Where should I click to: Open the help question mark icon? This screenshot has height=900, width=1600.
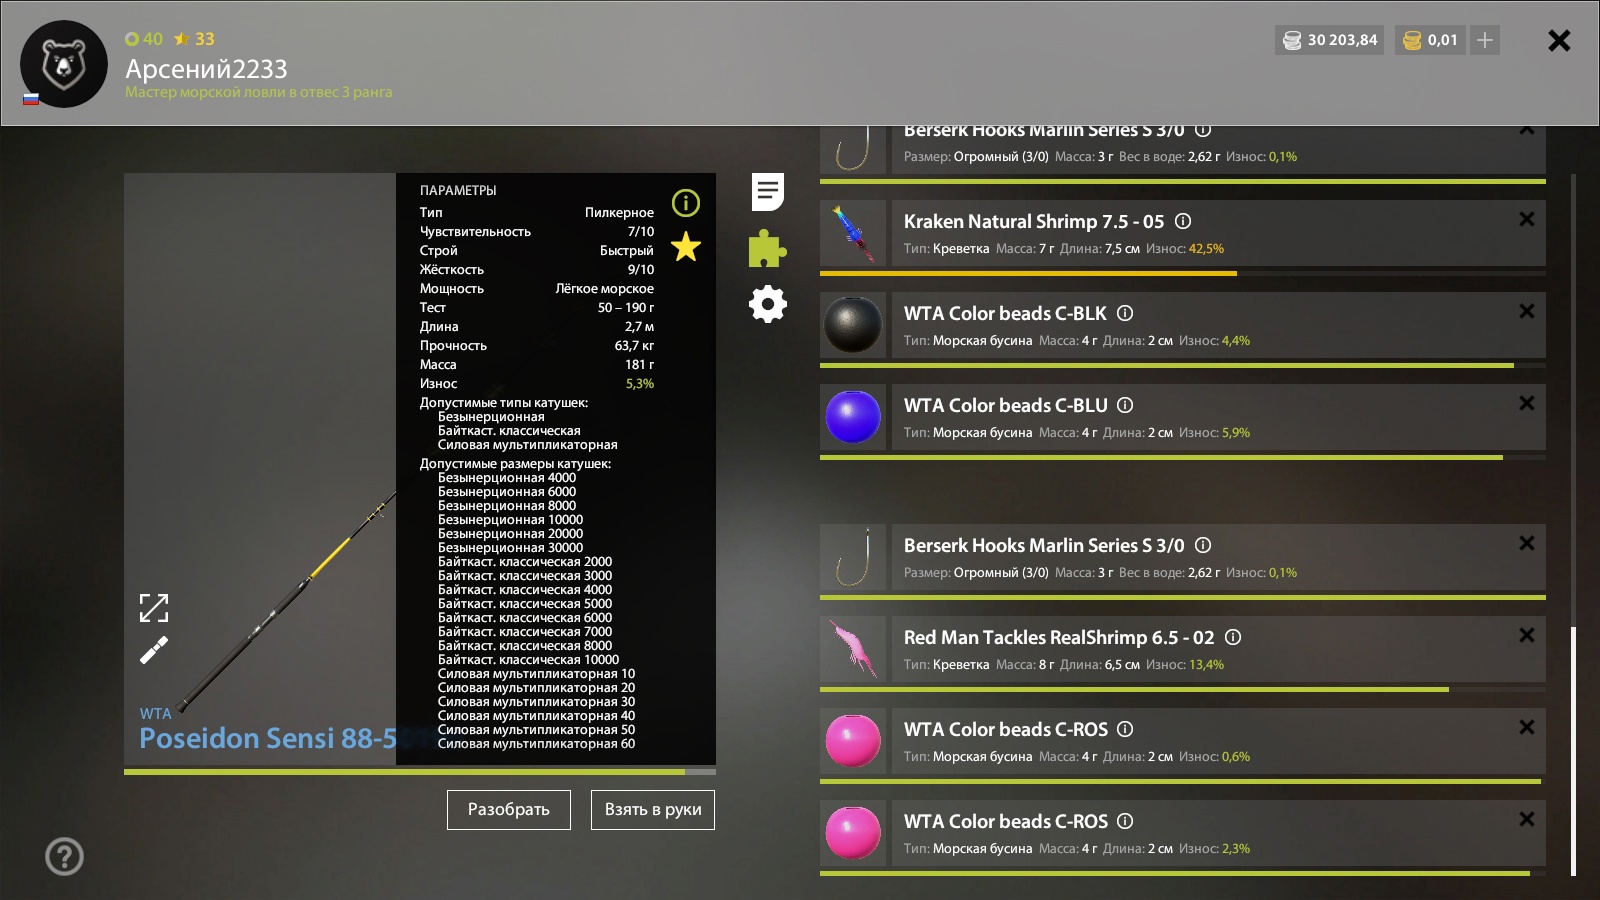pos(64,856)
